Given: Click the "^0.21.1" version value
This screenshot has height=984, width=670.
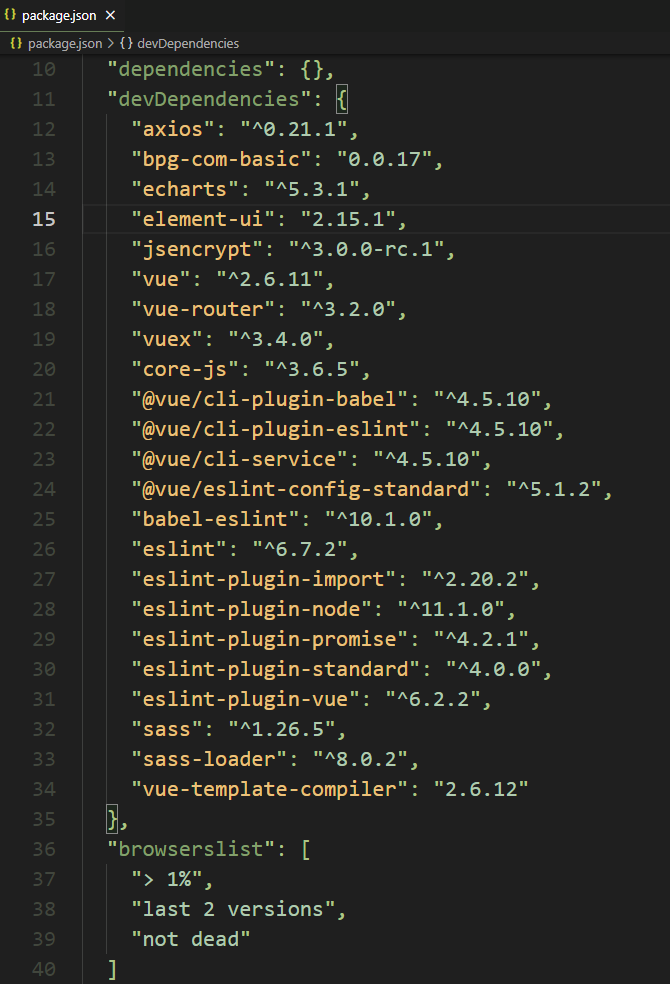Looking at the screenshot, I should pyautogui.click(x=294, y=129).
